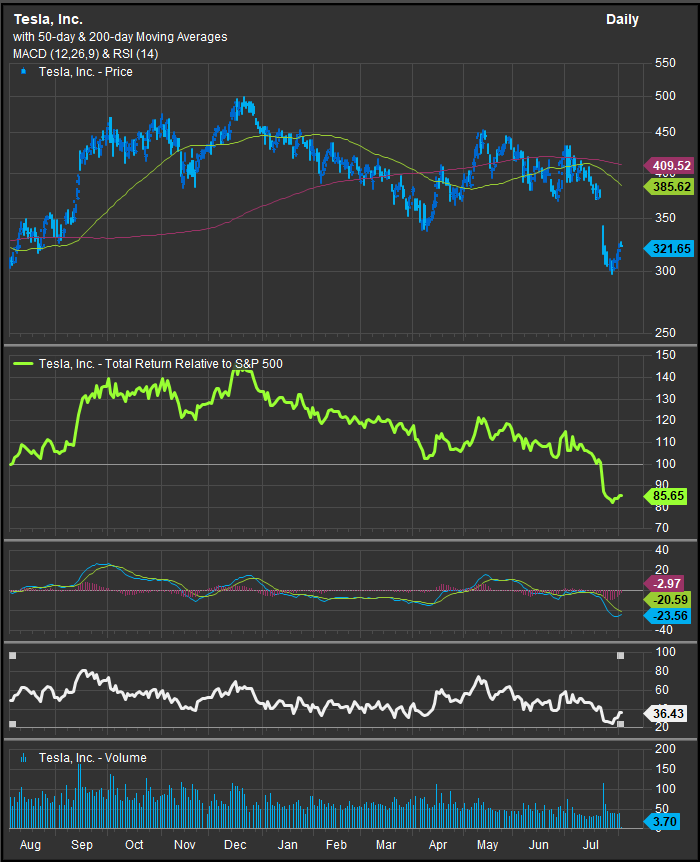Click the May month label on the axis
Image resolution: width=700 pixels, height=862 pixels.
487,844
